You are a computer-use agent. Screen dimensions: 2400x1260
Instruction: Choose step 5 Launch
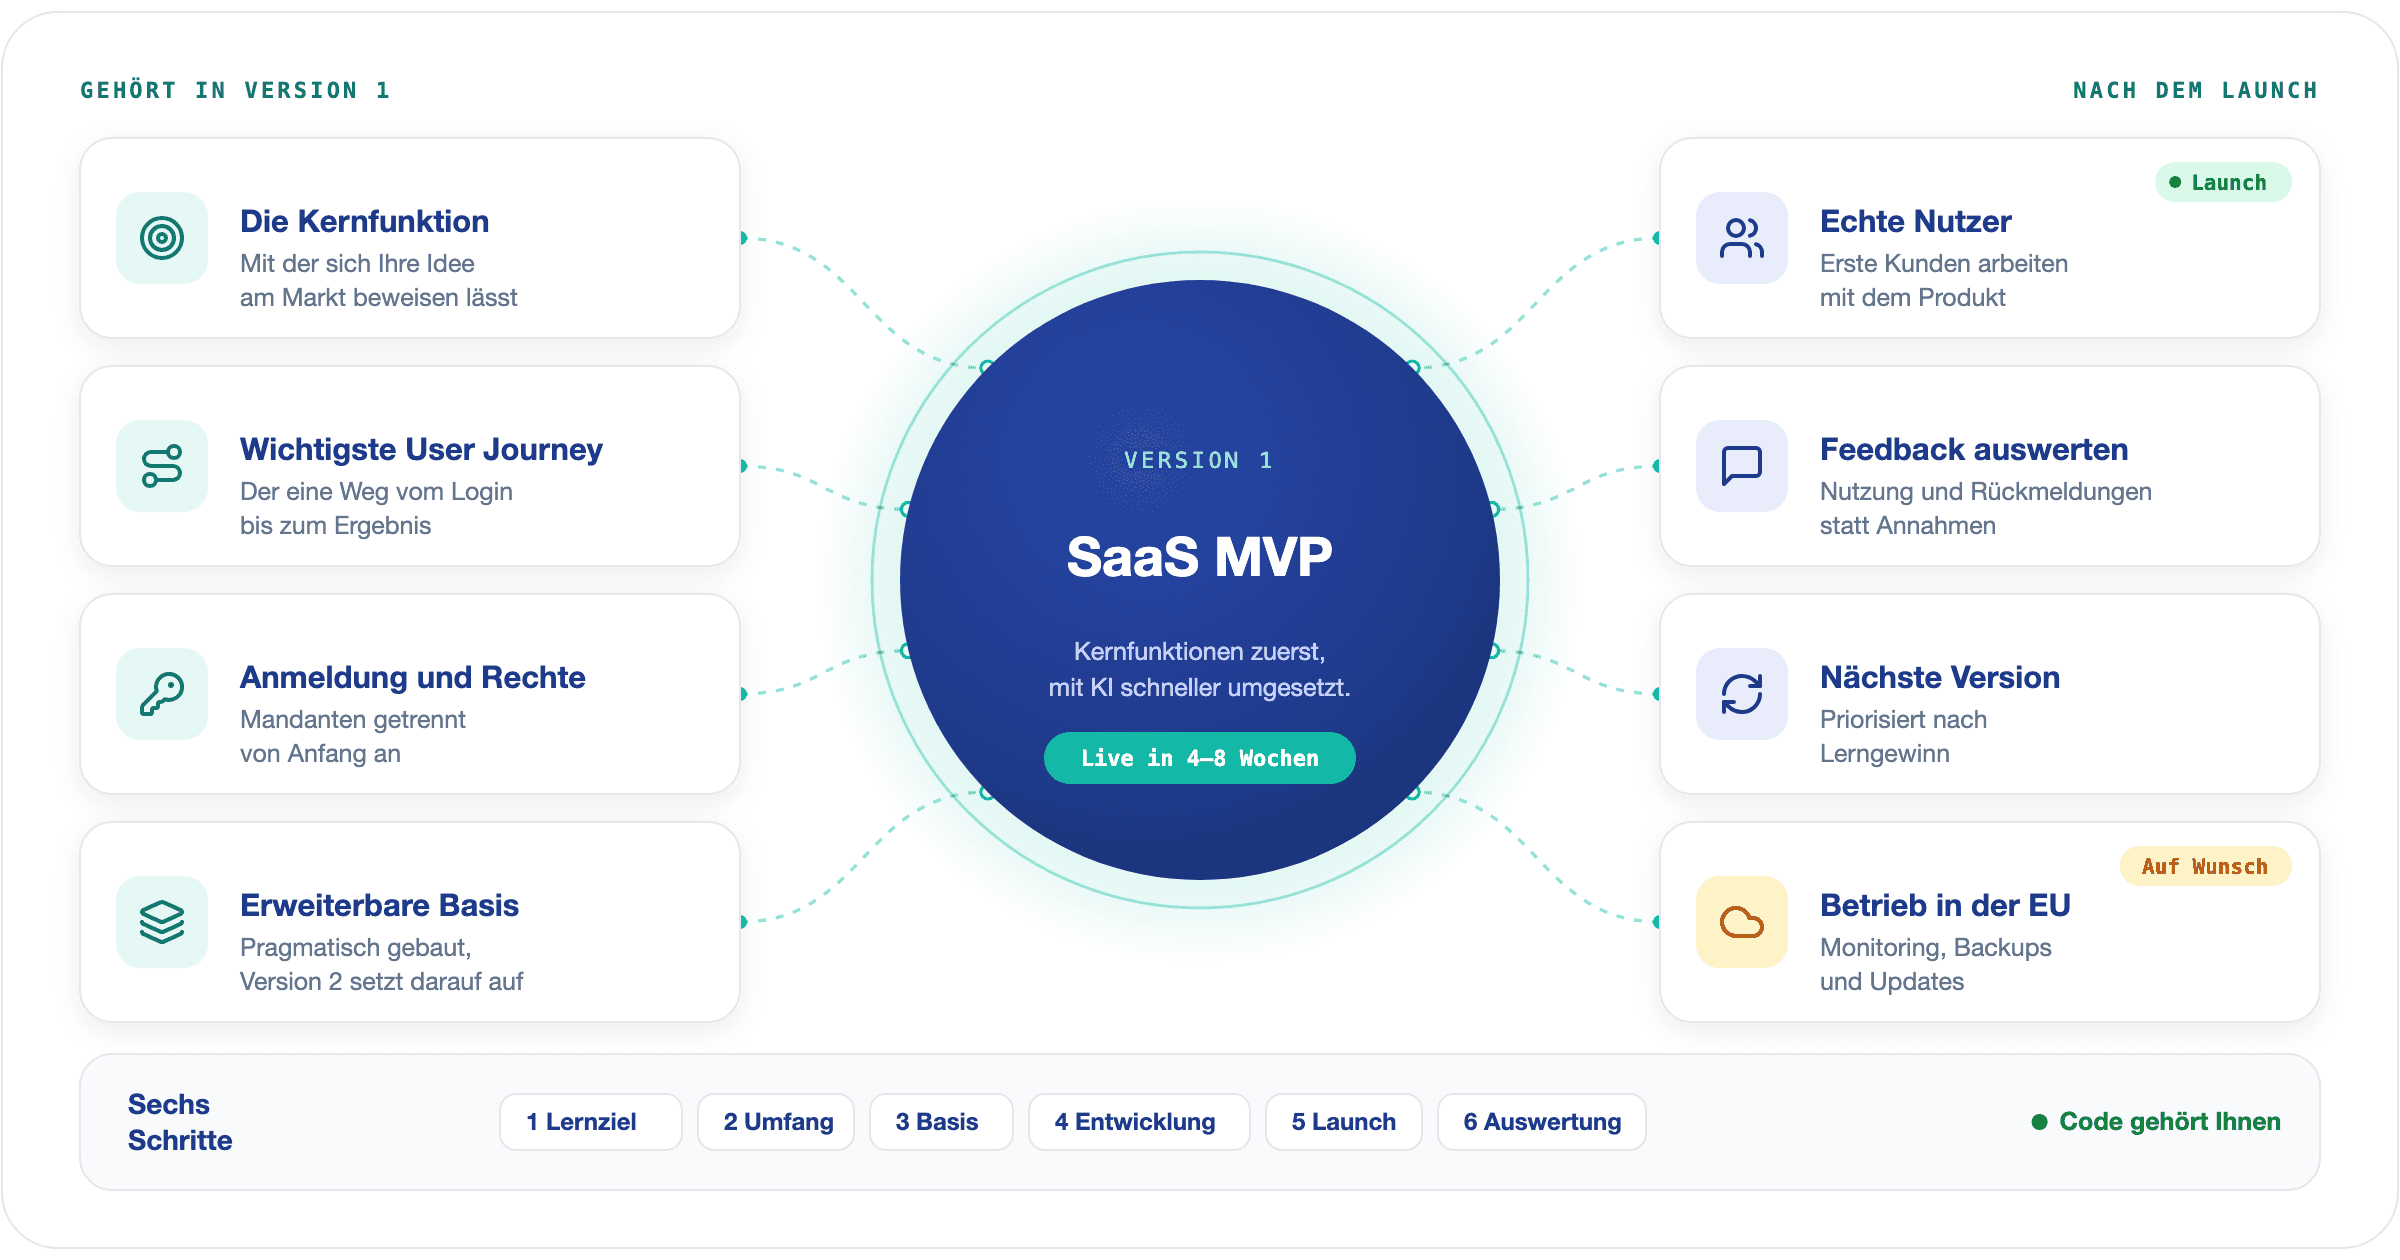point(1344,1122)
